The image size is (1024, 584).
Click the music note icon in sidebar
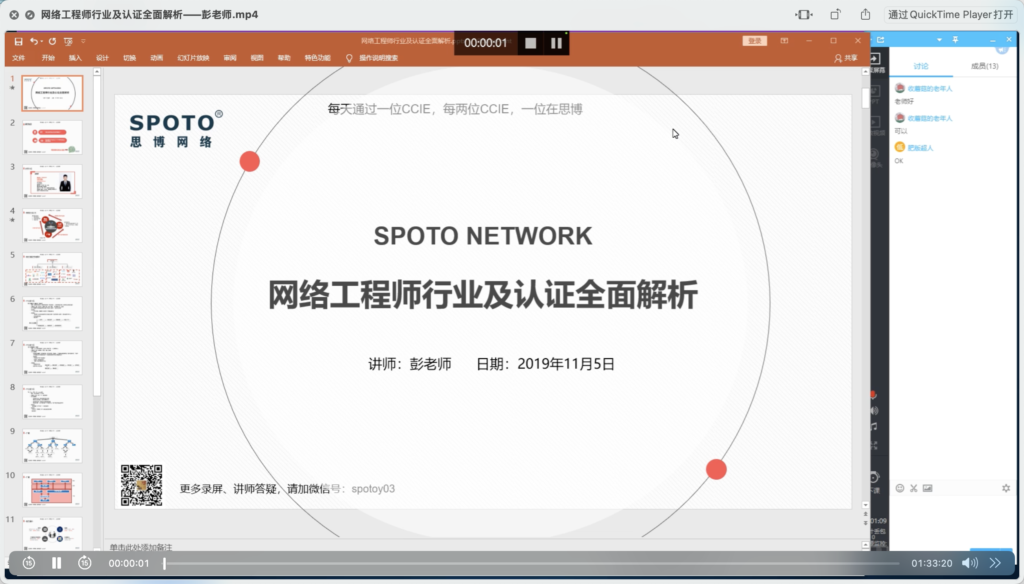pos(874,426)
